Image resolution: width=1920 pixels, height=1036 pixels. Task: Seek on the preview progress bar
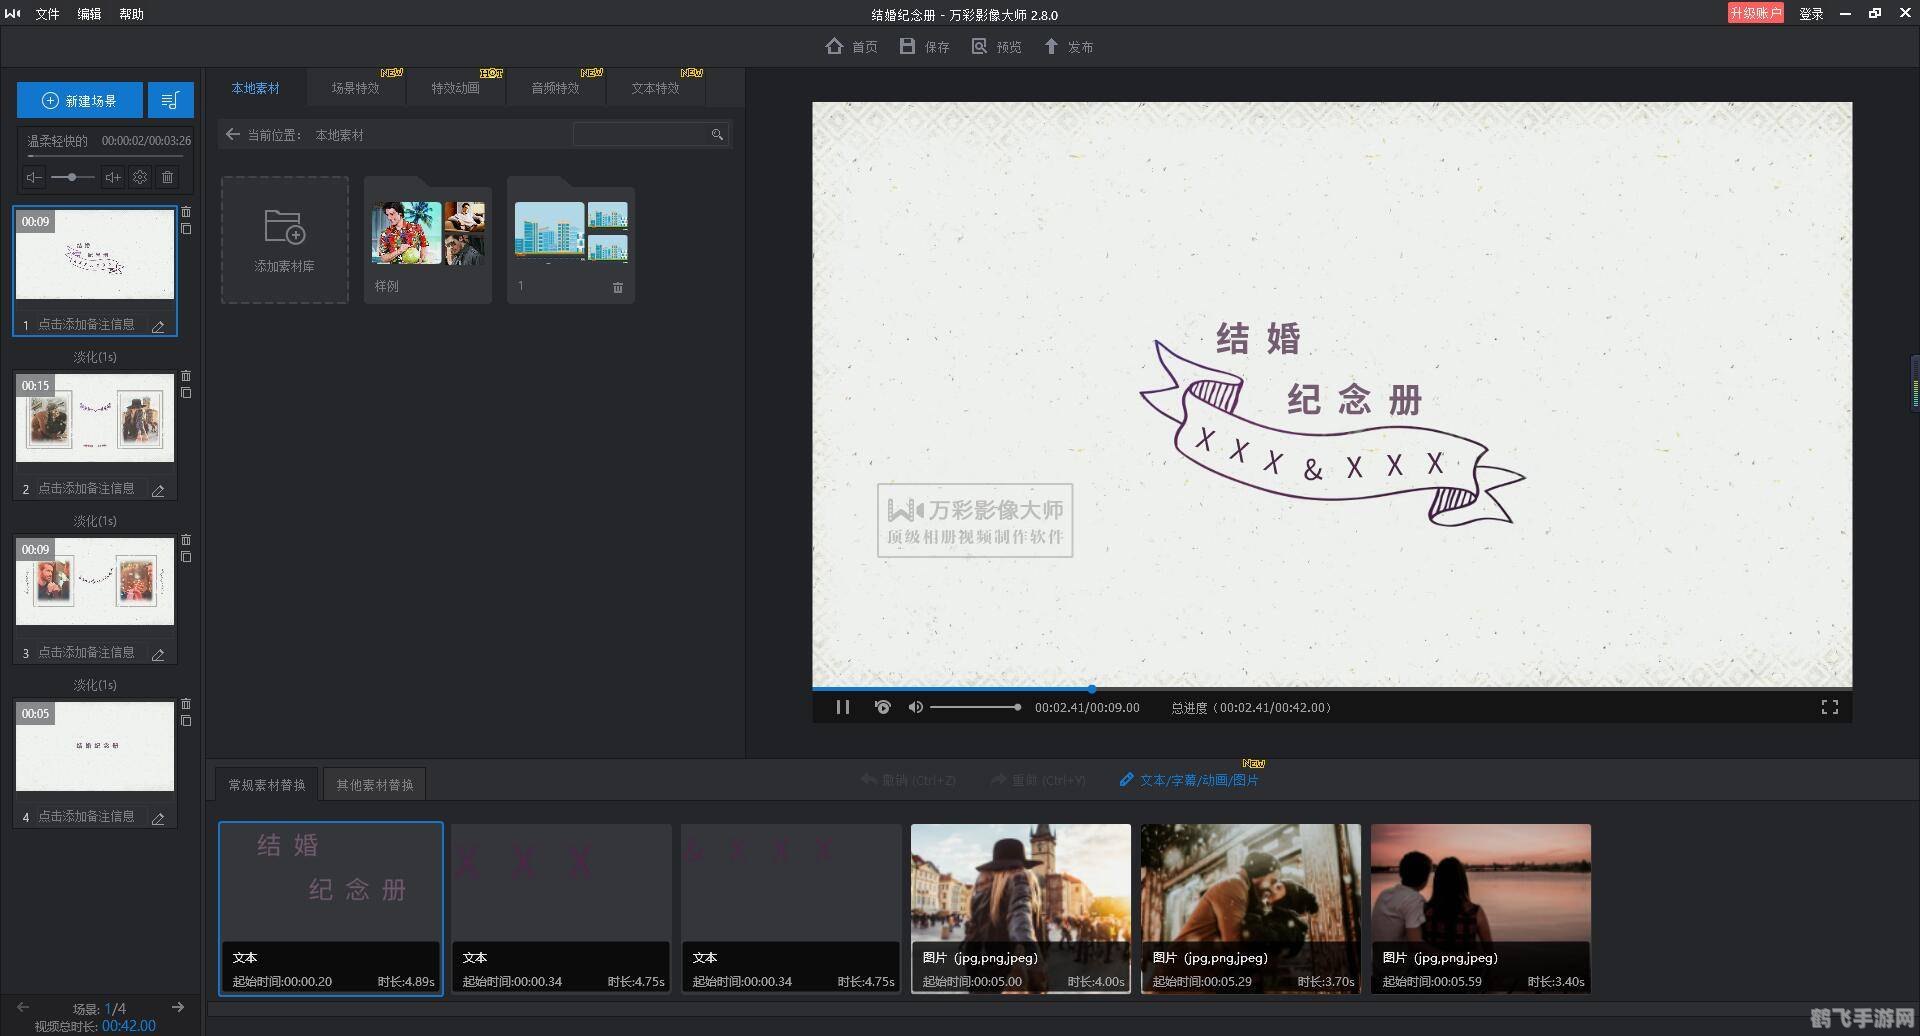click(1332, 688)
